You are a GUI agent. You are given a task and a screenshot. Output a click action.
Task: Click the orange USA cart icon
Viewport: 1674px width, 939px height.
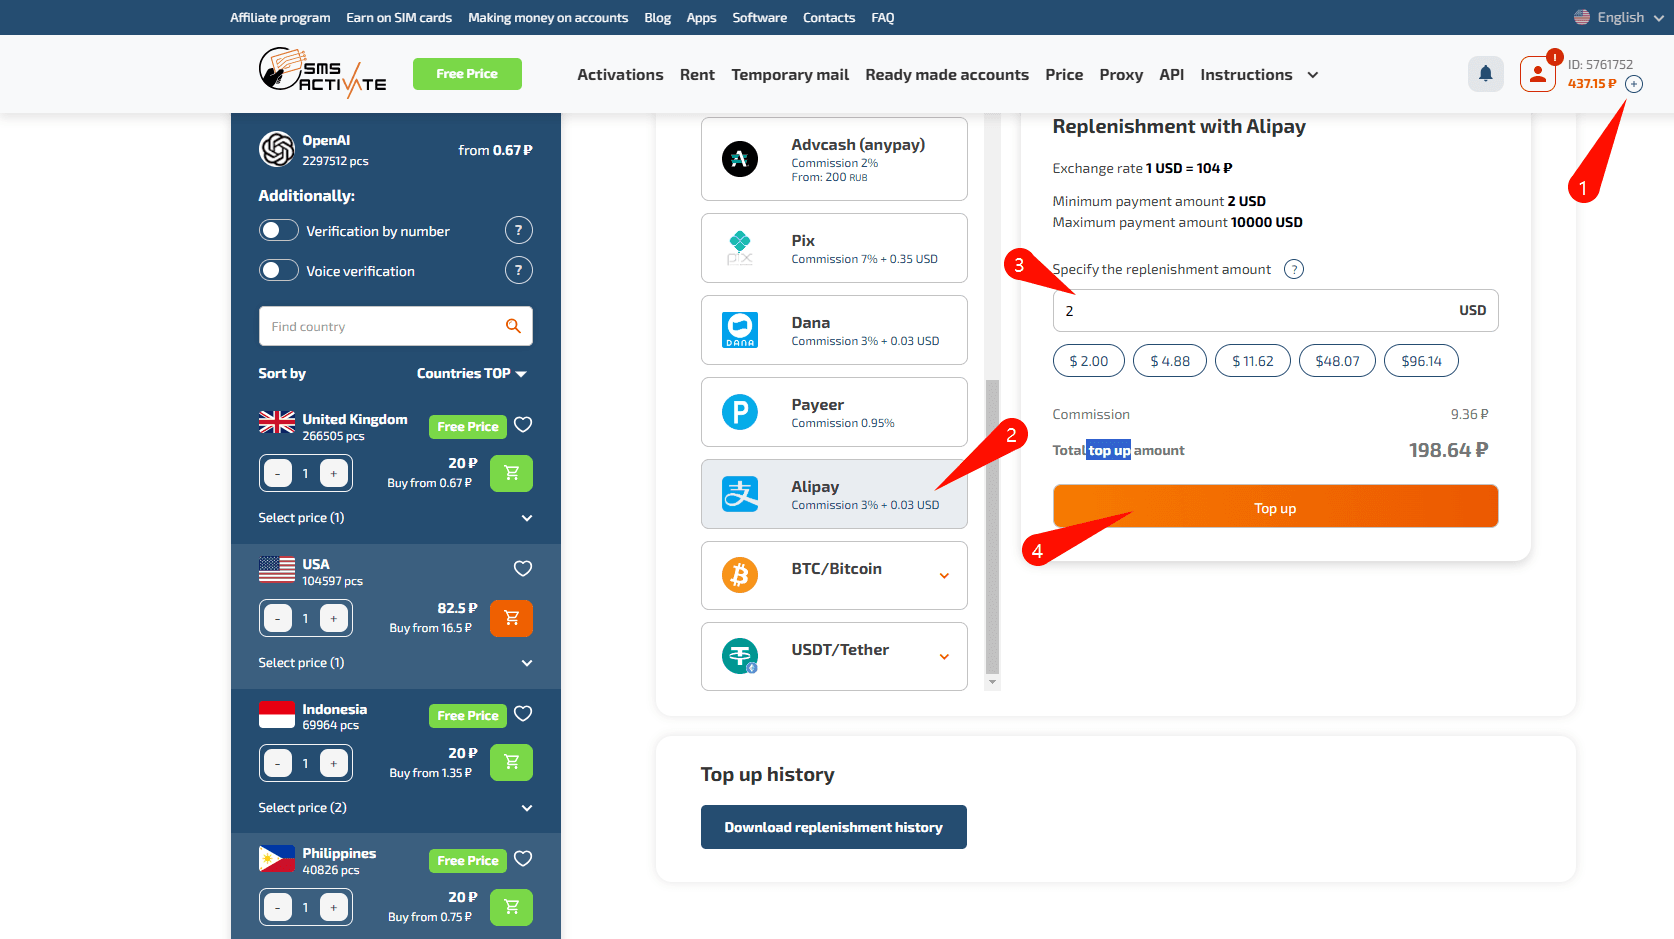511,618
